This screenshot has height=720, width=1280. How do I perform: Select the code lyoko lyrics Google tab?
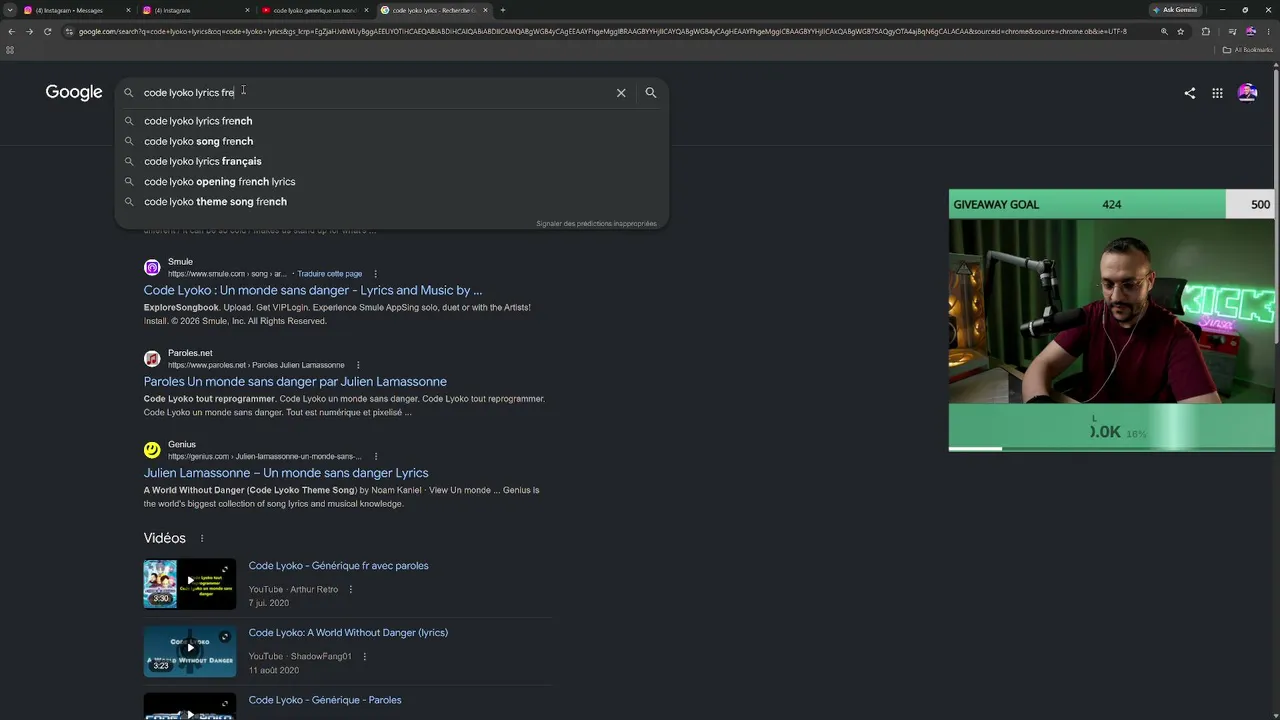[435, 10]
